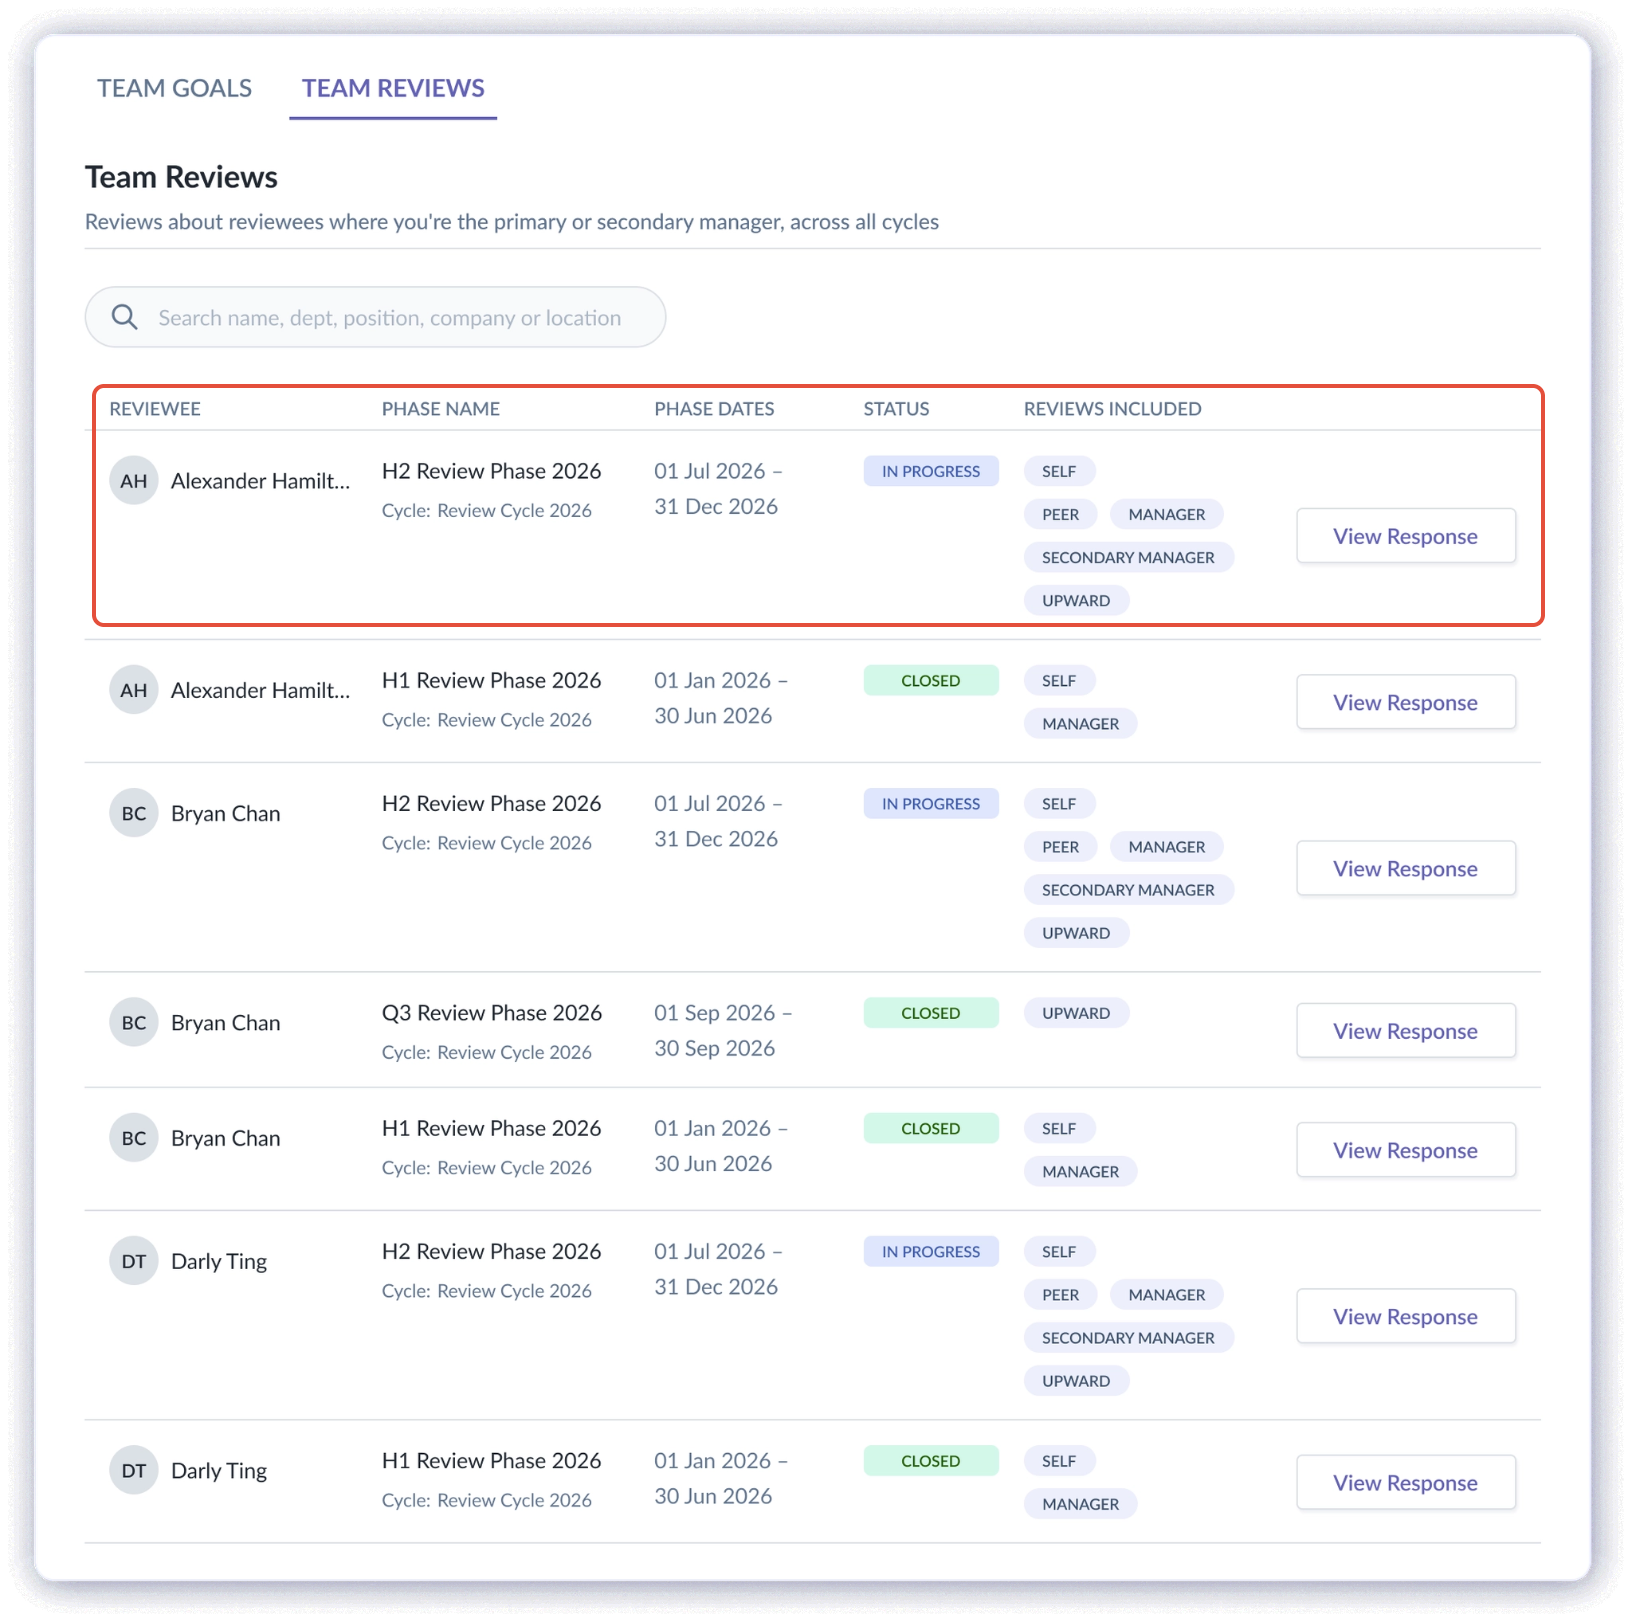Click the search magnifier icon
This screenshot has width=1632, height=1622.
(x=125, y=317)
